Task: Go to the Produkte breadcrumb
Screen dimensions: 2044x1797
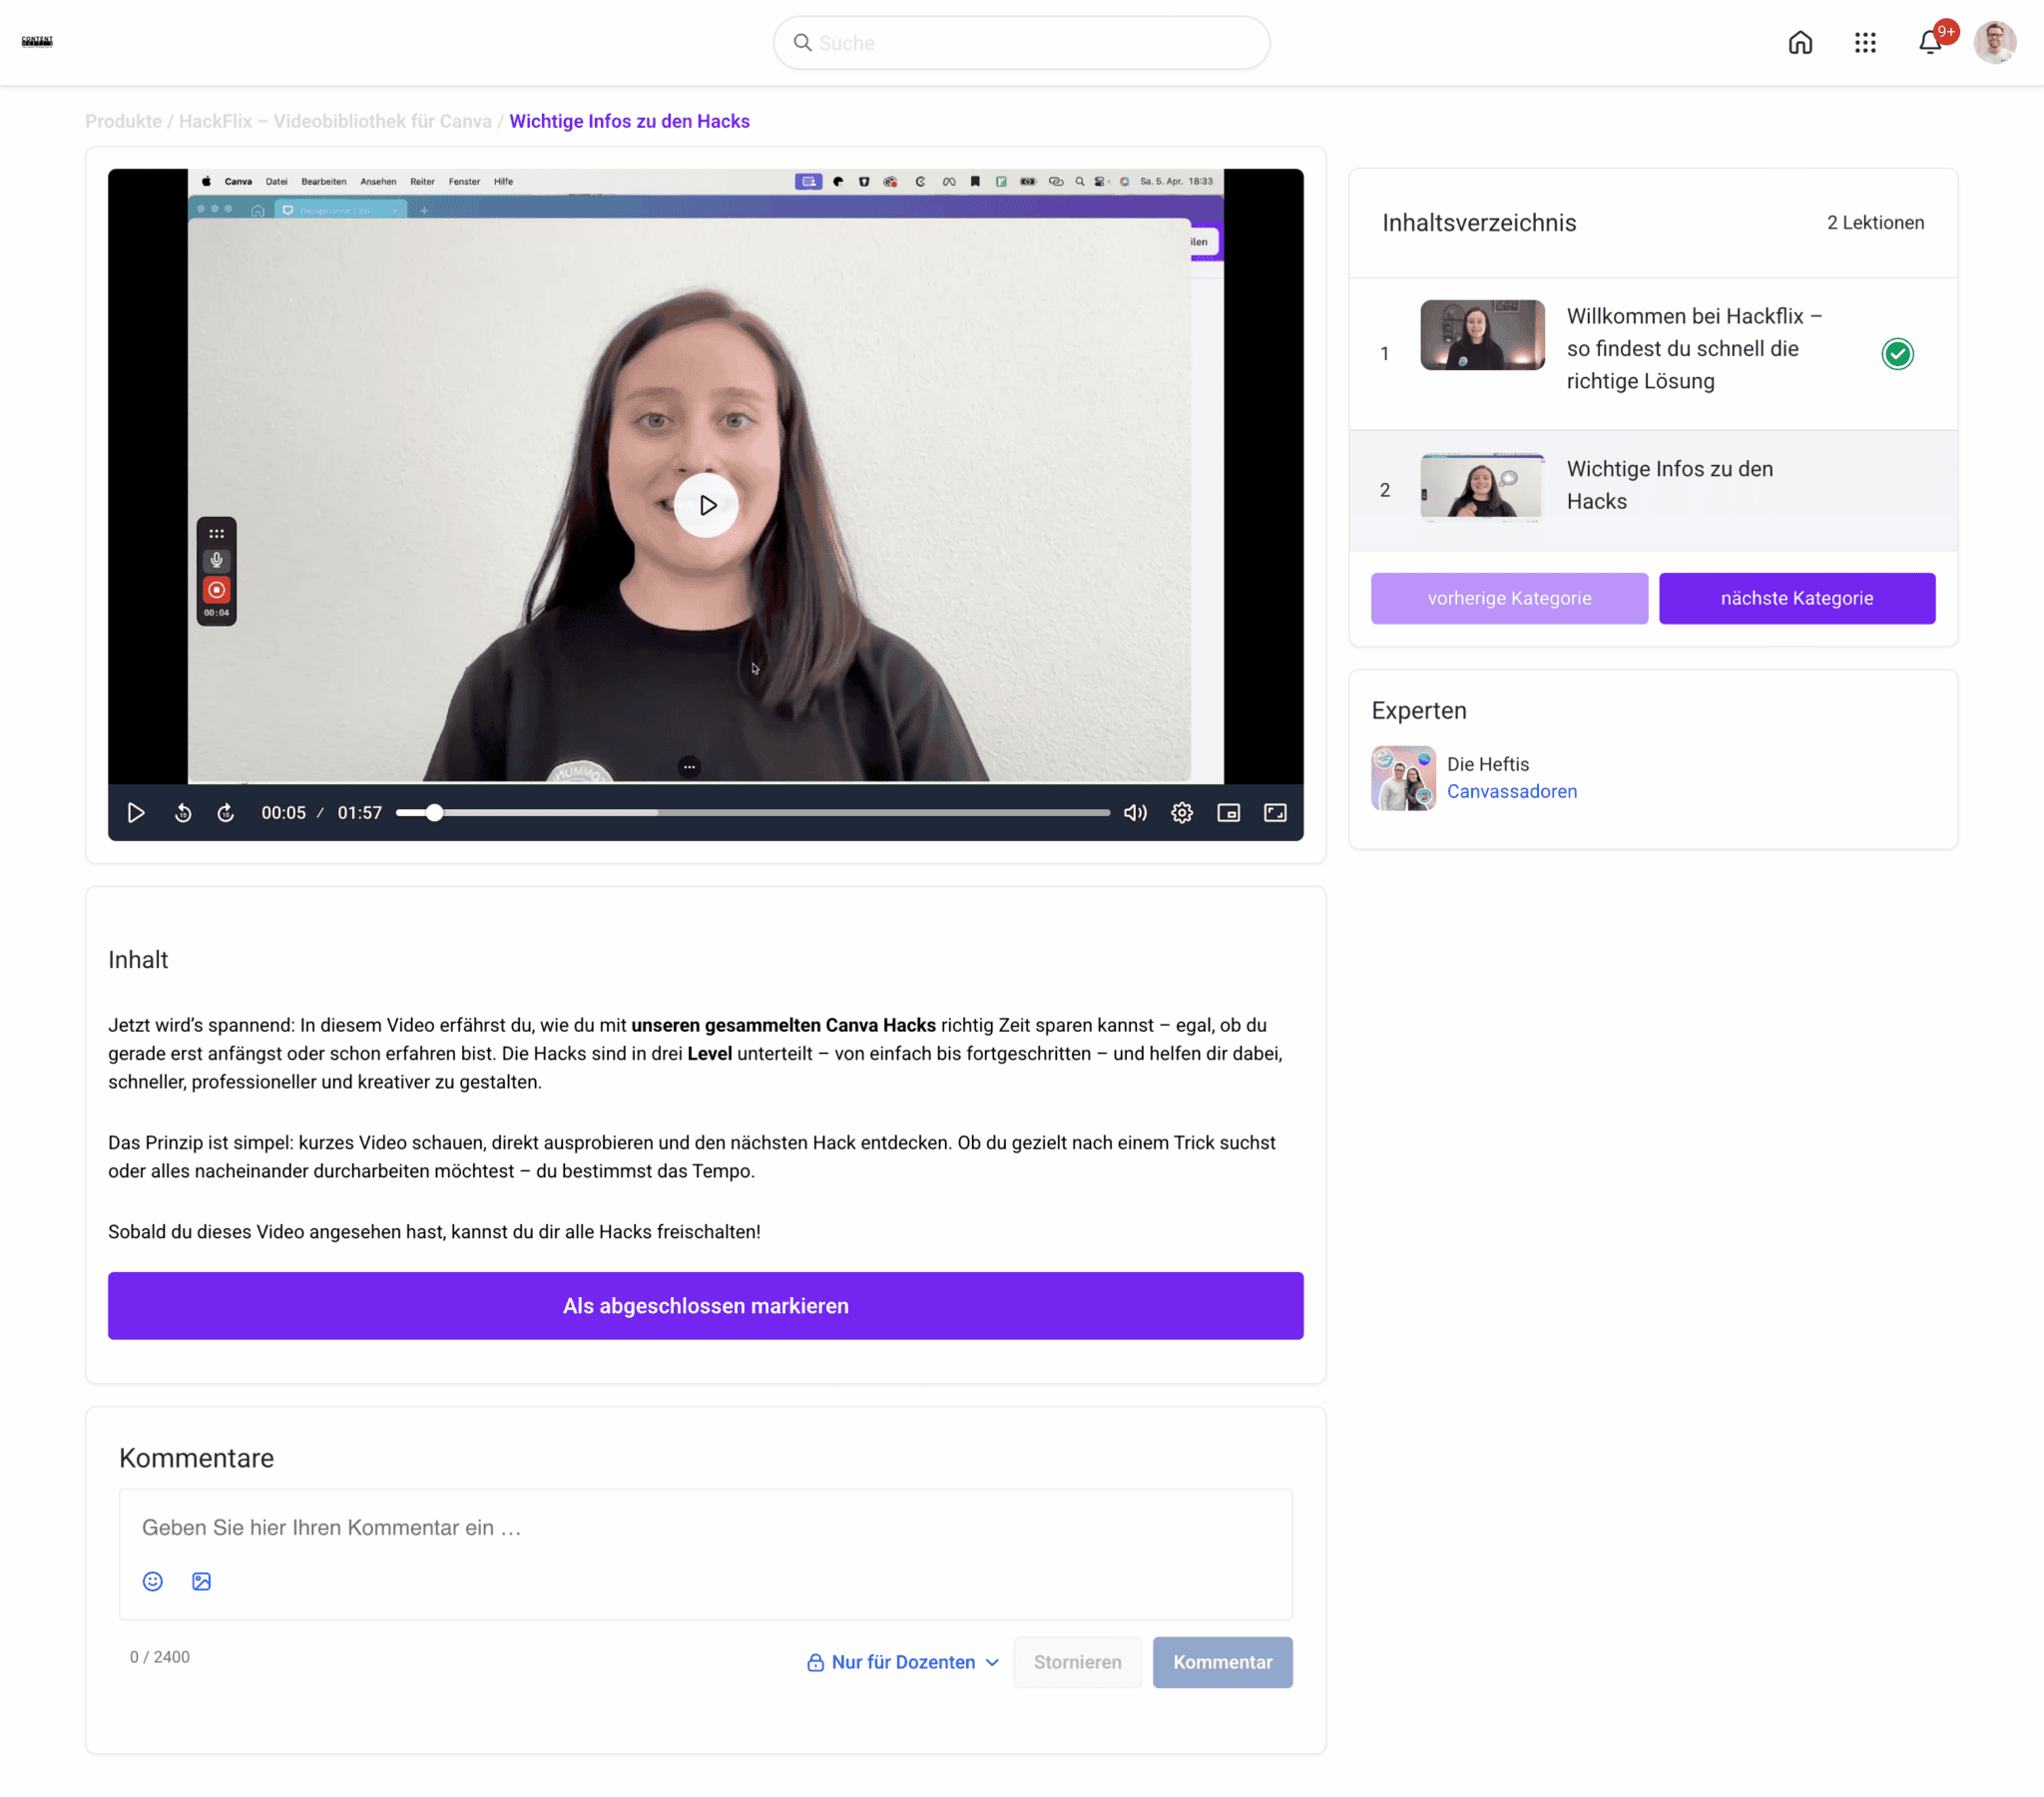Action: click(x=123, y=121)
